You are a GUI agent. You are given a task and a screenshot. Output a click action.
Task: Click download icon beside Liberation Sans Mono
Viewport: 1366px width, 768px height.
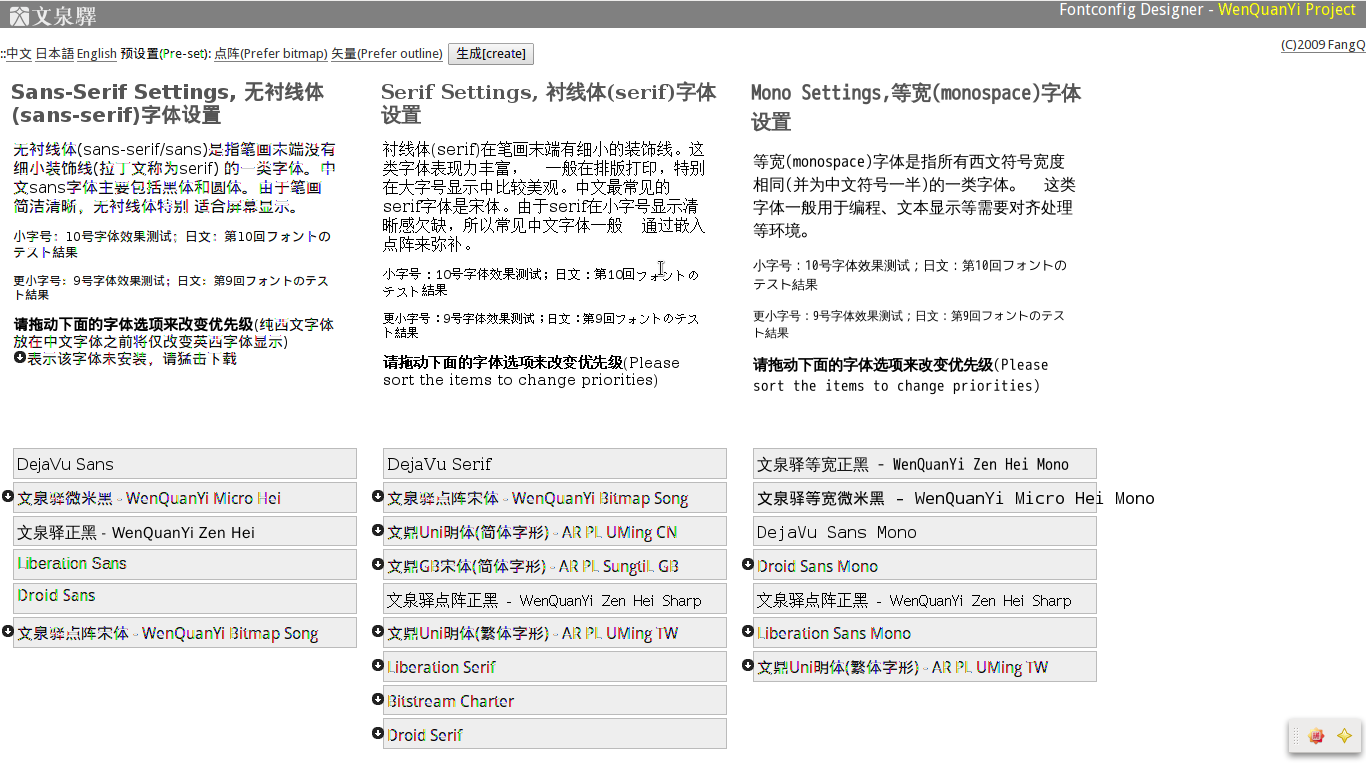748,631
